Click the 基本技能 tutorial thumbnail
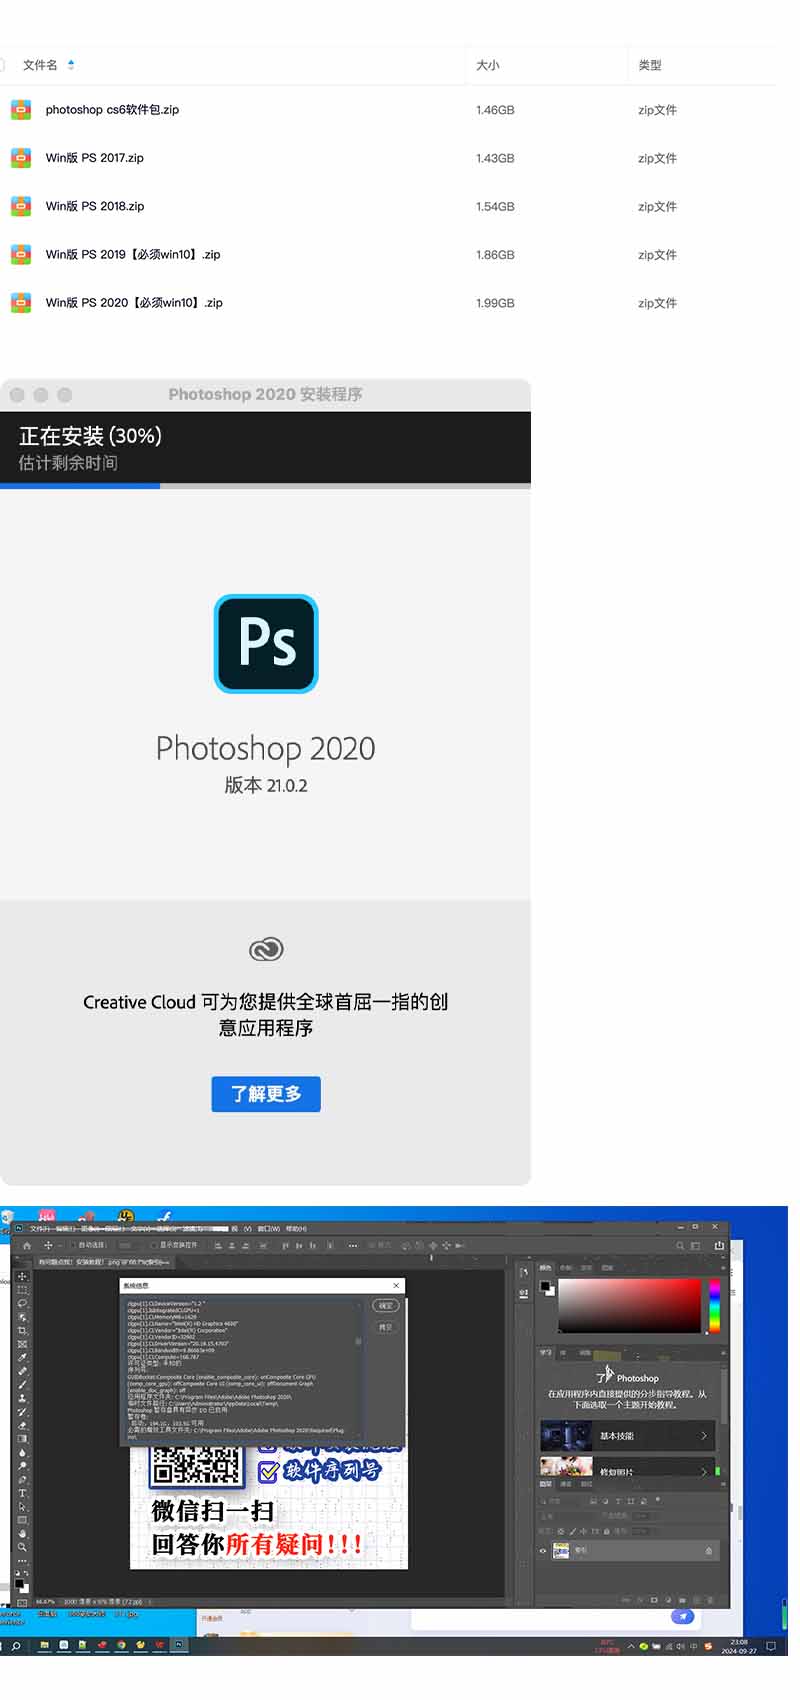This screenshot has height=1700, width=800. tap(566, 1436)
